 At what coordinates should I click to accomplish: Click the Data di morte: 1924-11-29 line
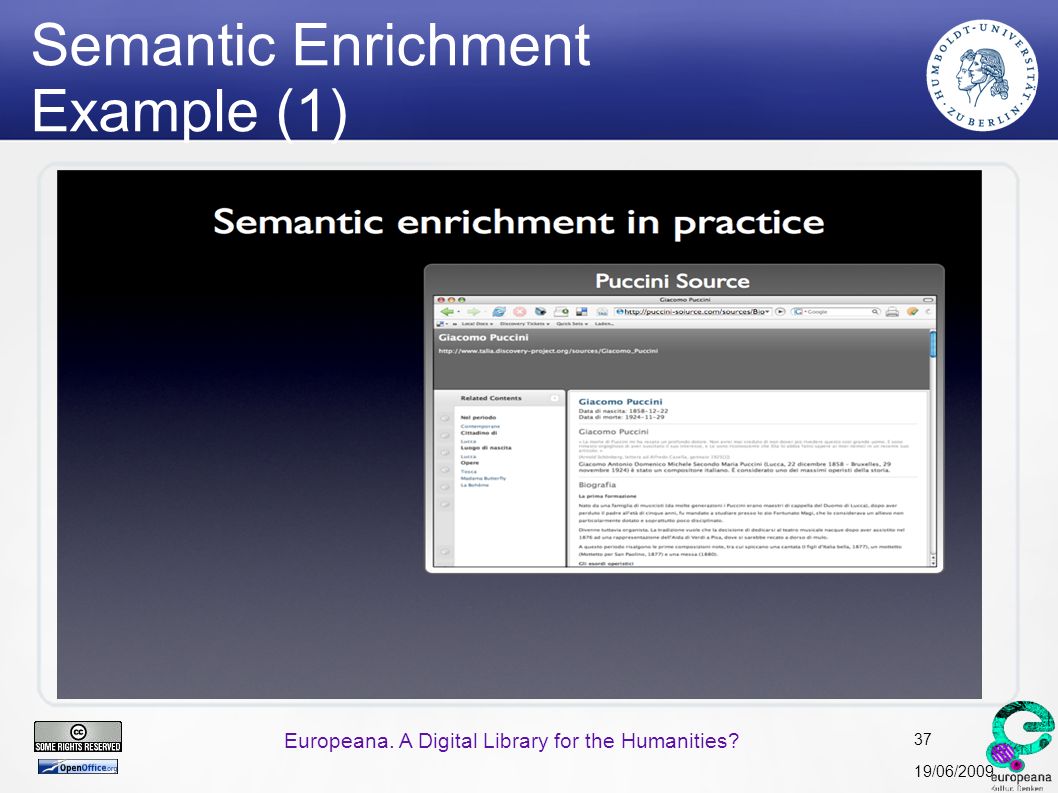(x=621, y=417)
